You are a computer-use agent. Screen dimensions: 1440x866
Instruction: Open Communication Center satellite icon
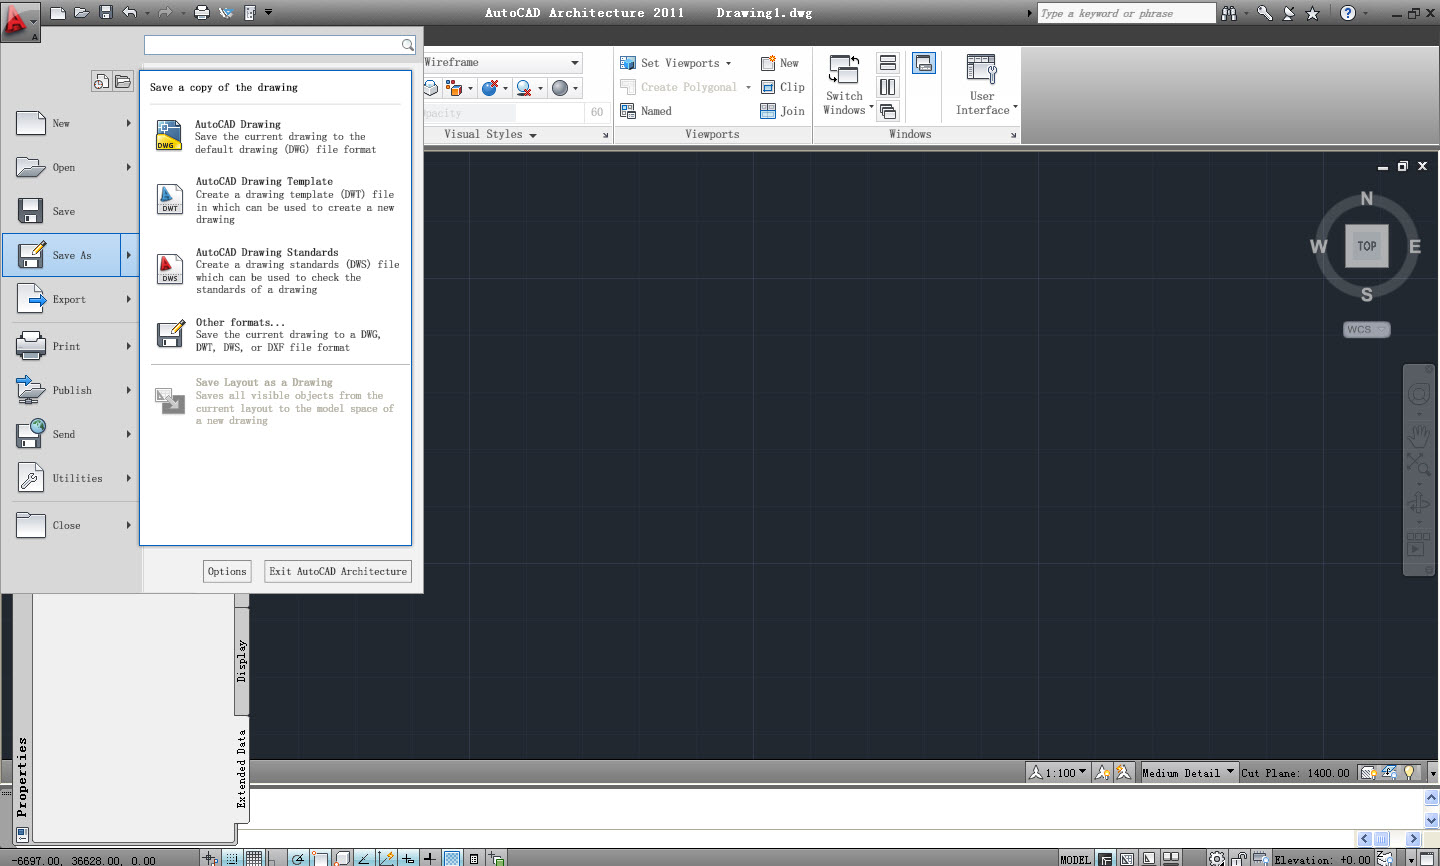click(x=1289, y=13)
